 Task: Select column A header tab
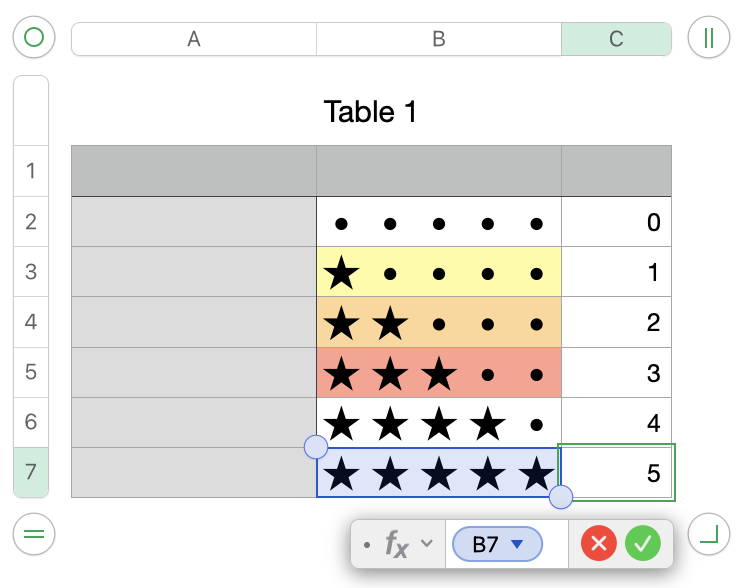(194, 39)
